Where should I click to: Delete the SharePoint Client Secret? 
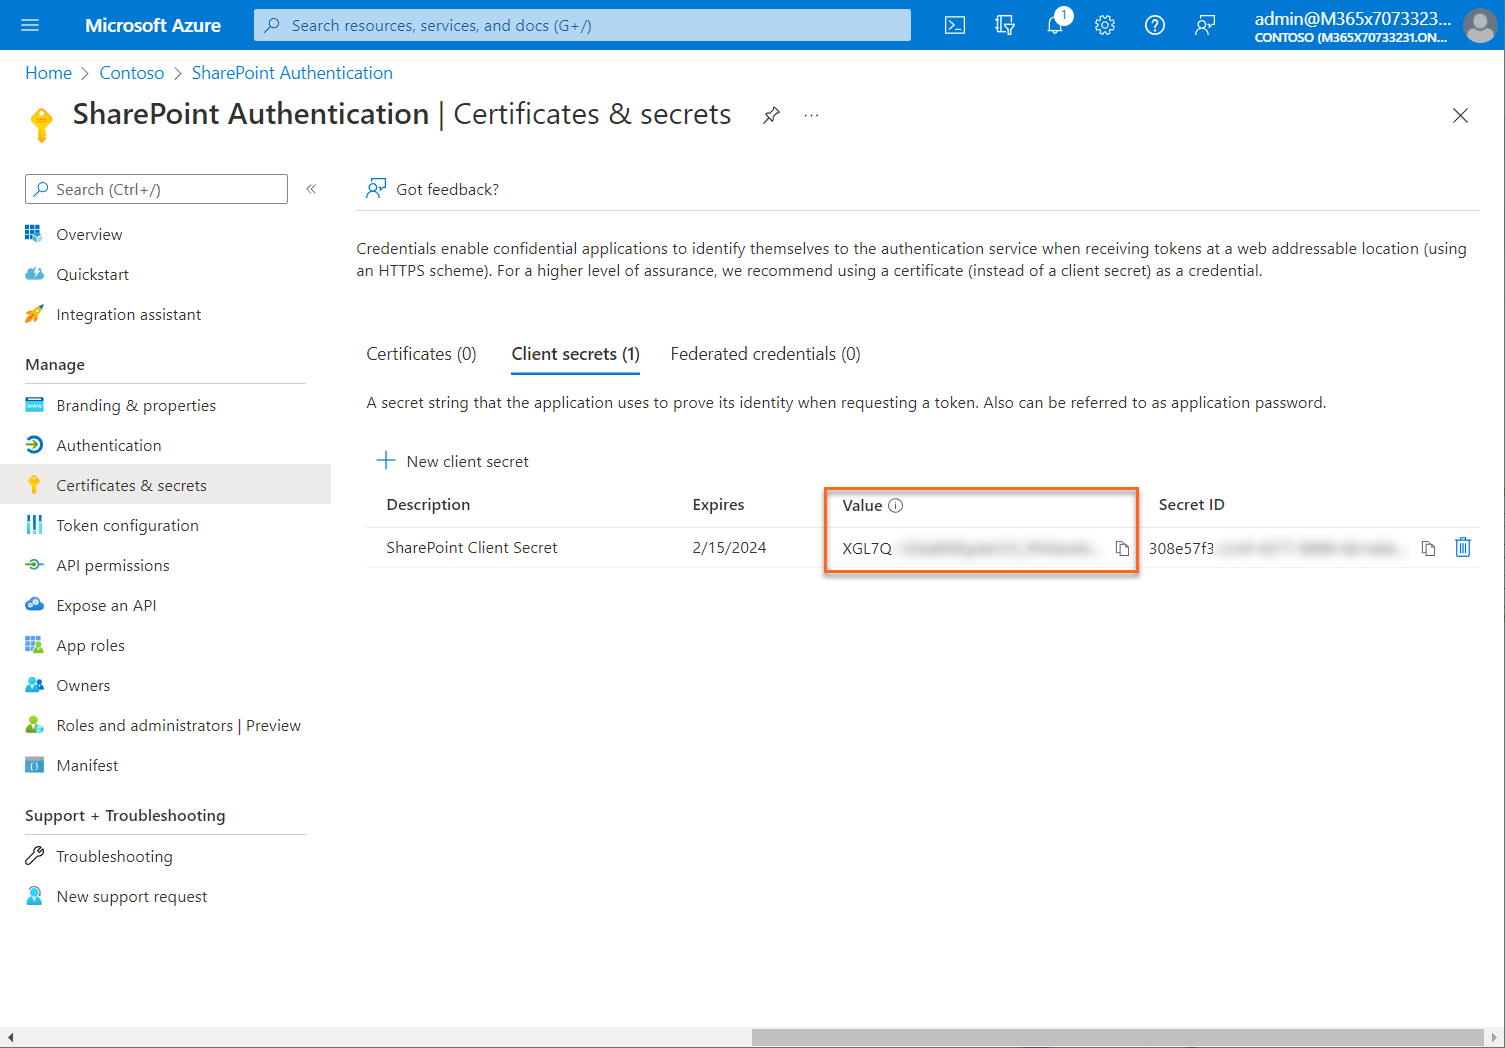[1462, 548]
